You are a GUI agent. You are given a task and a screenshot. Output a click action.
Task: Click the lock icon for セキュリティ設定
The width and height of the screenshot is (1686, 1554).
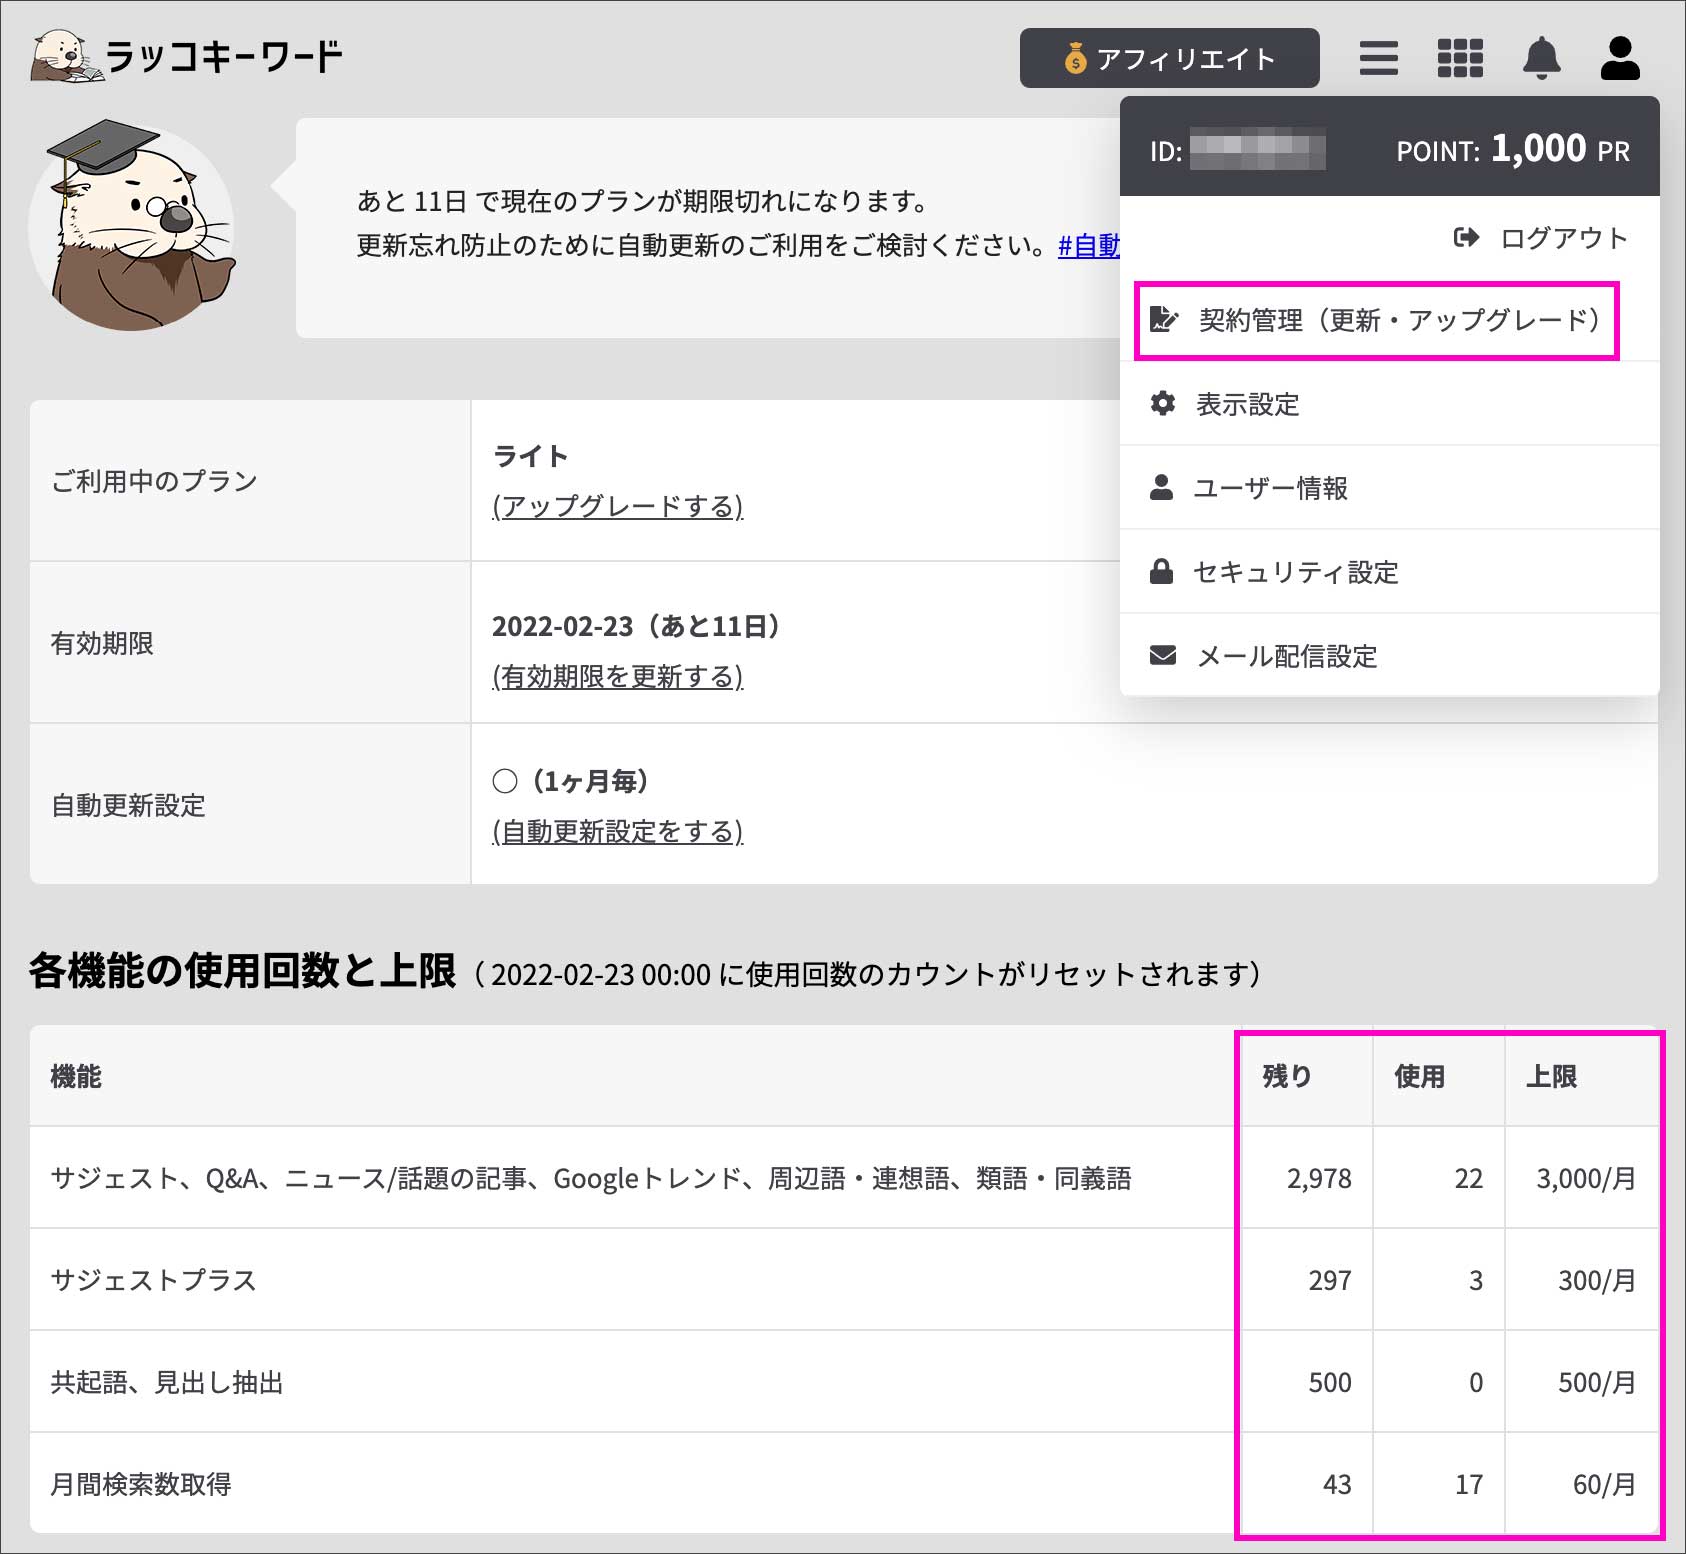(x=1161, y=572)
